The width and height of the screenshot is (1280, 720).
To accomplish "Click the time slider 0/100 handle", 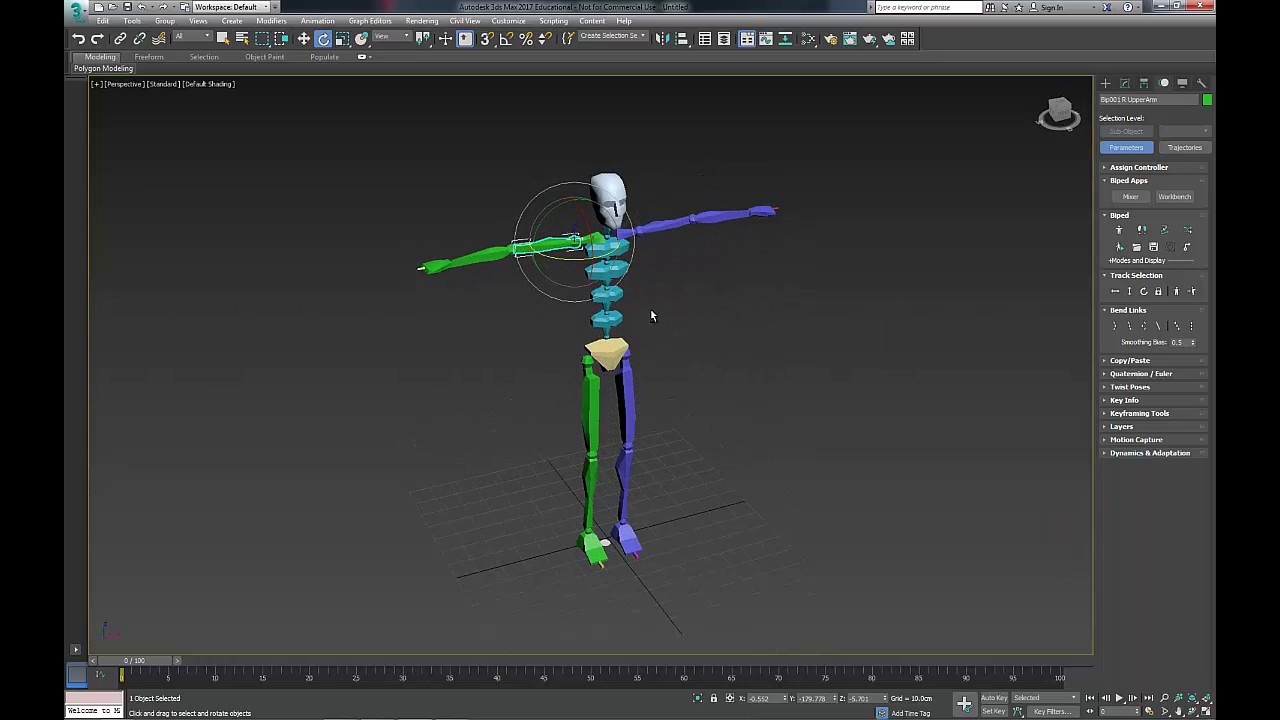I will [x=134, y=661].
